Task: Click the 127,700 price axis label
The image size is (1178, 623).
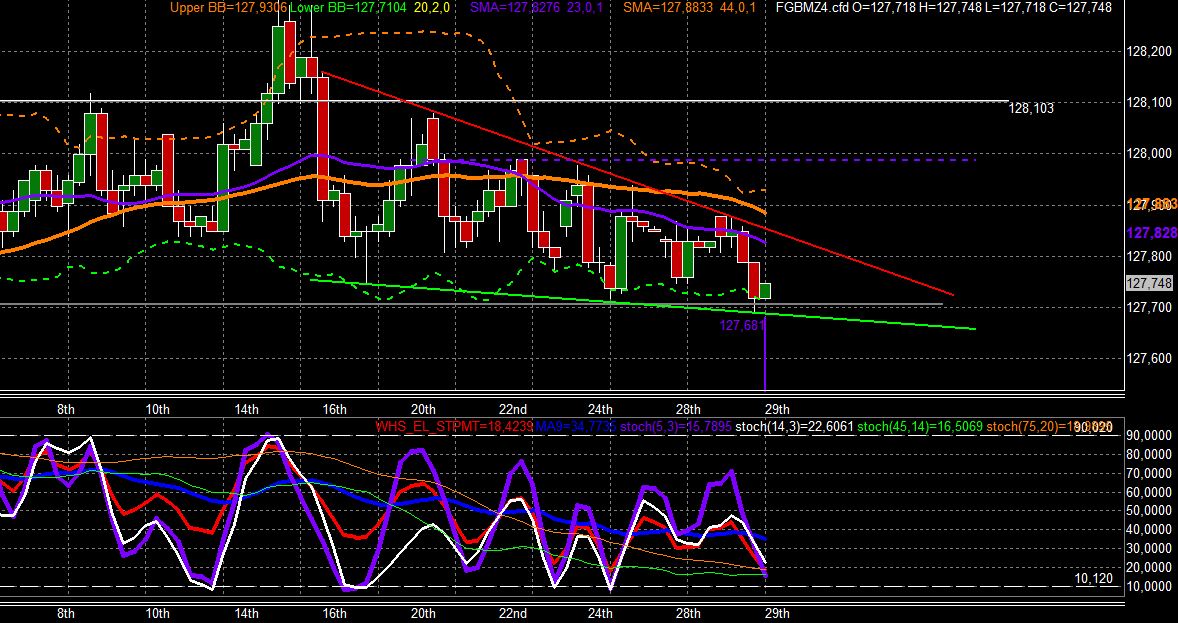Action: pyautogui.click(x=1149, y=307)
